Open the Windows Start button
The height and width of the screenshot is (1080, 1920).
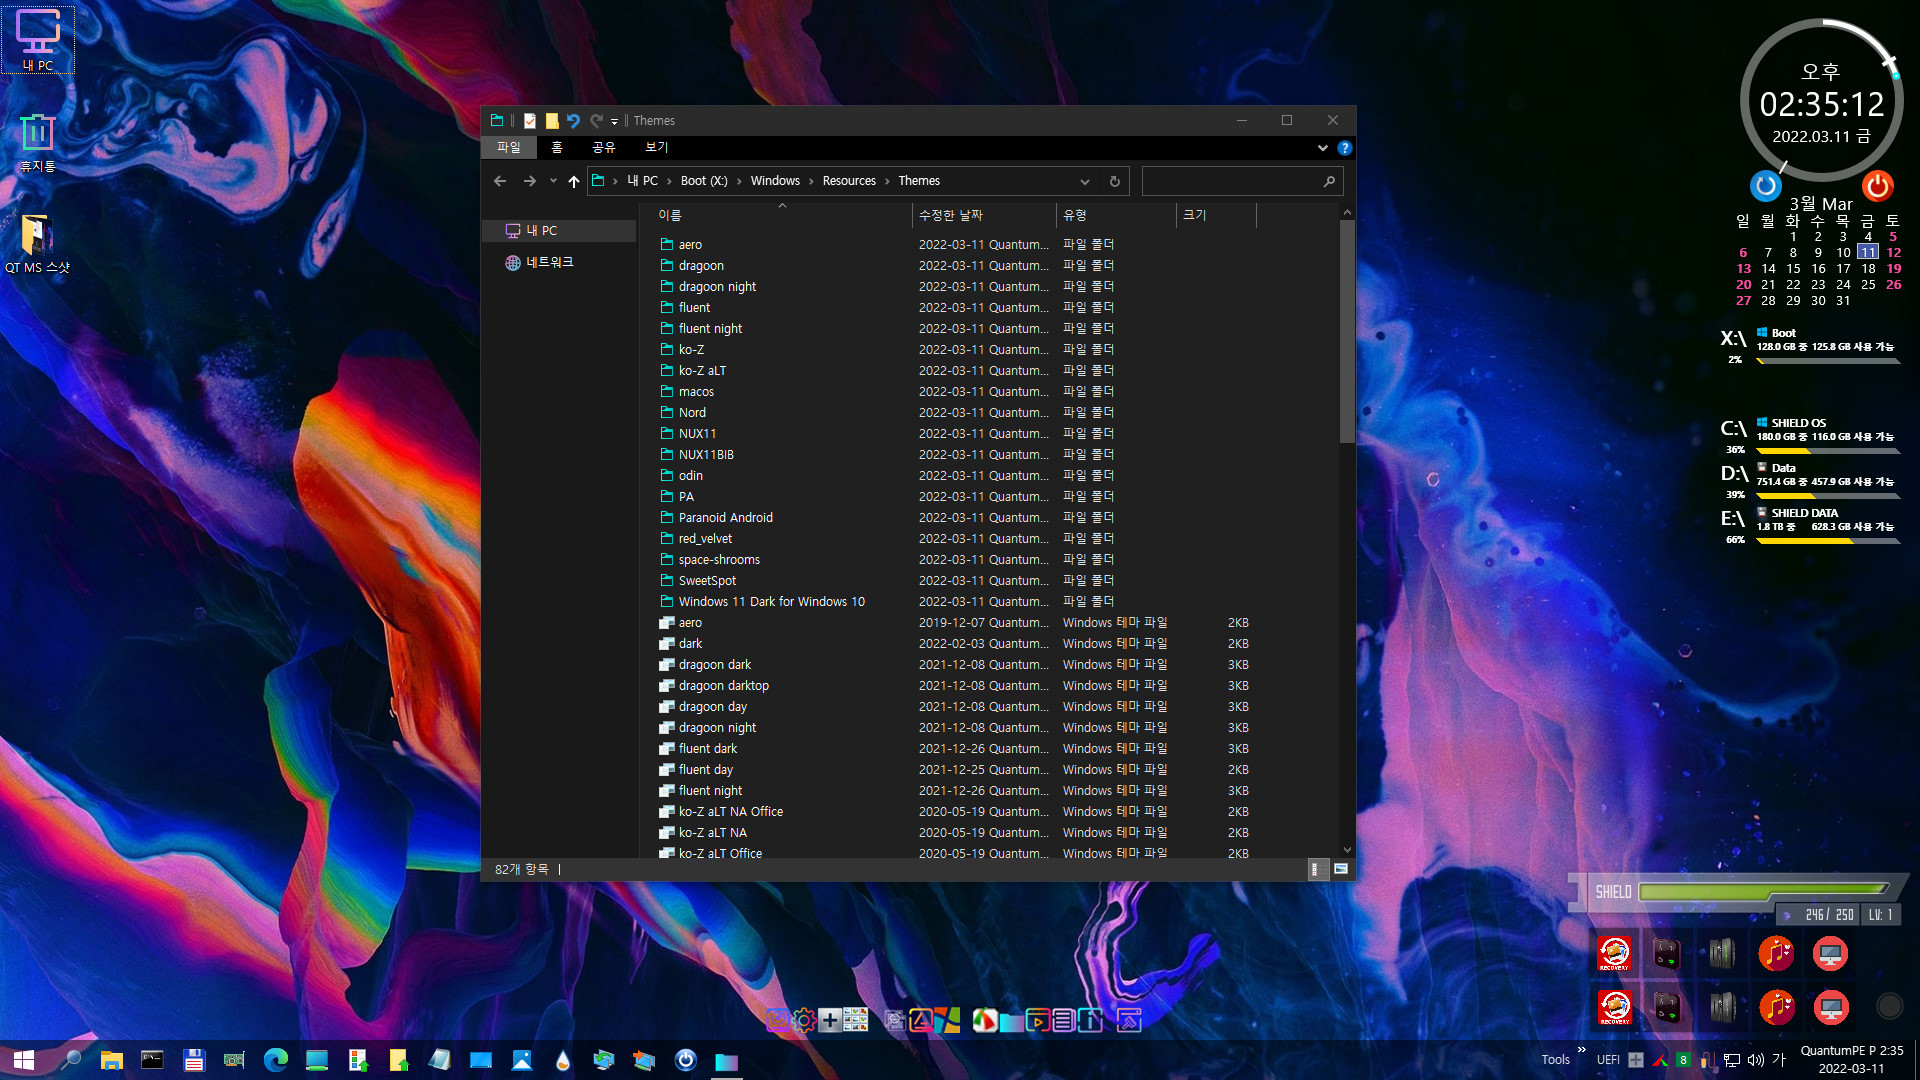[x=24, y=1060]
